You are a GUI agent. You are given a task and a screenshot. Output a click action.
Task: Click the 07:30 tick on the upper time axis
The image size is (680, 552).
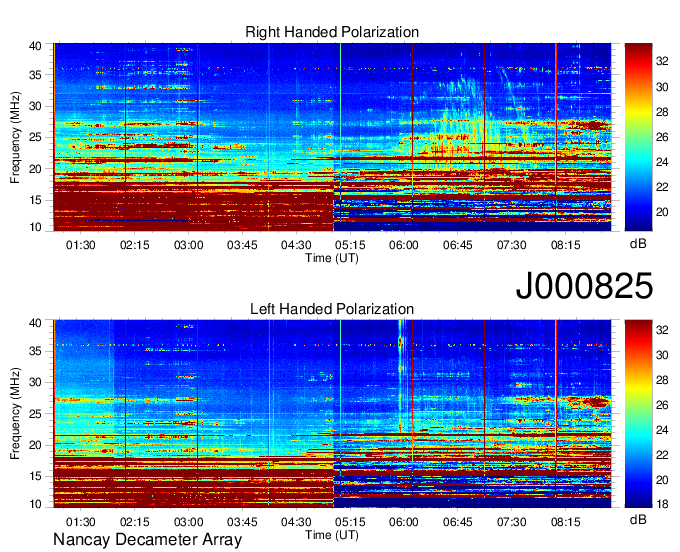tap(512, 245)
